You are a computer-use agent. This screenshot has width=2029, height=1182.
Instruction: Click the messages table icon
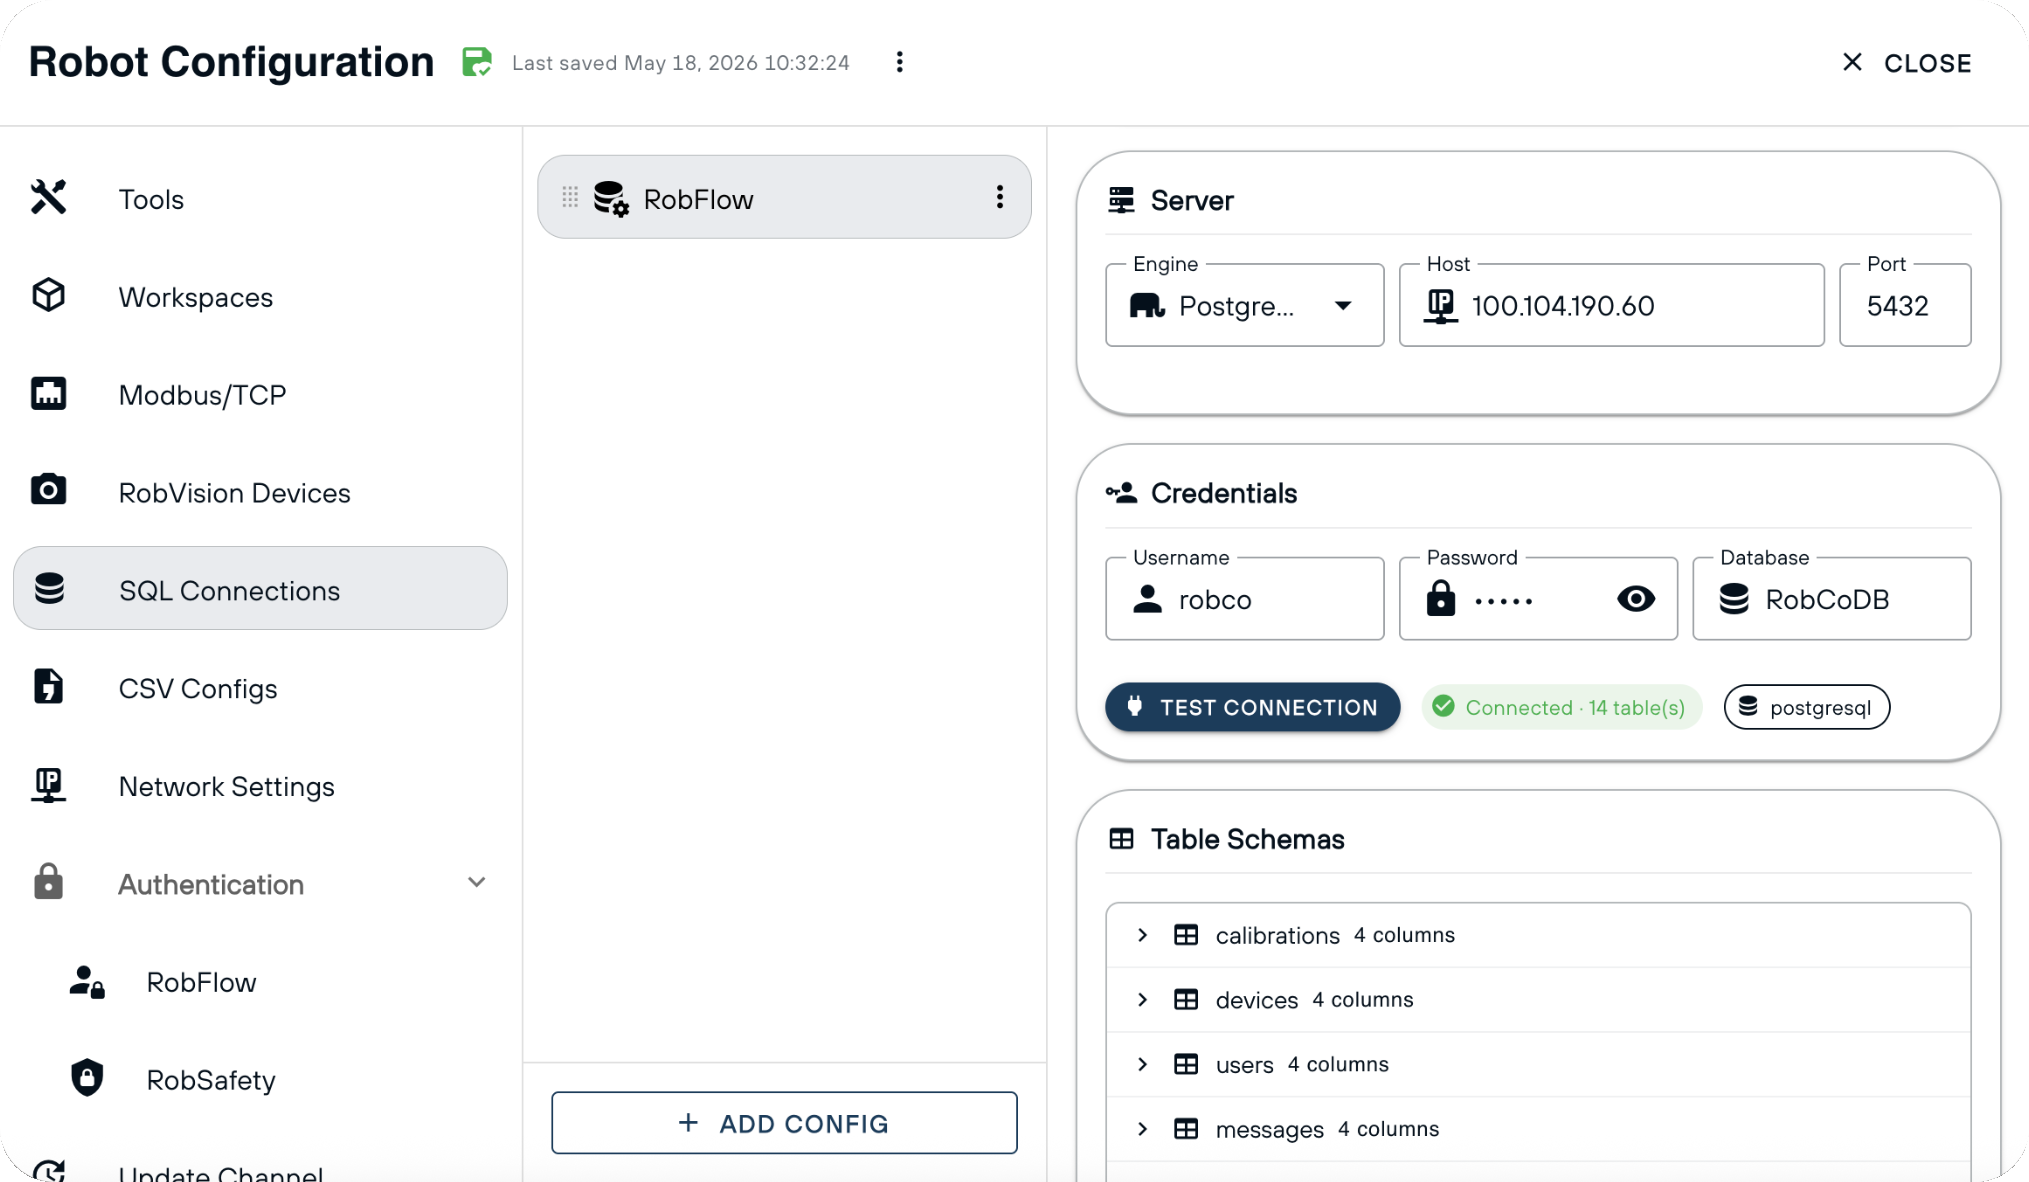point(1186,1129)
